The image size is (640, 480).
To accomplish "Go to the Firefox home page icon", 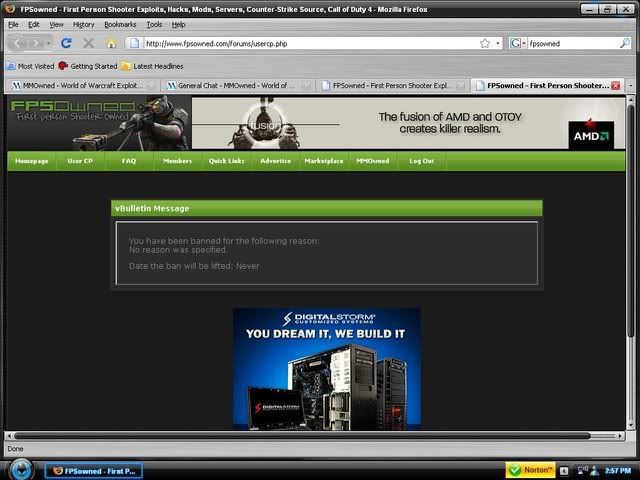I will point(111,43).
